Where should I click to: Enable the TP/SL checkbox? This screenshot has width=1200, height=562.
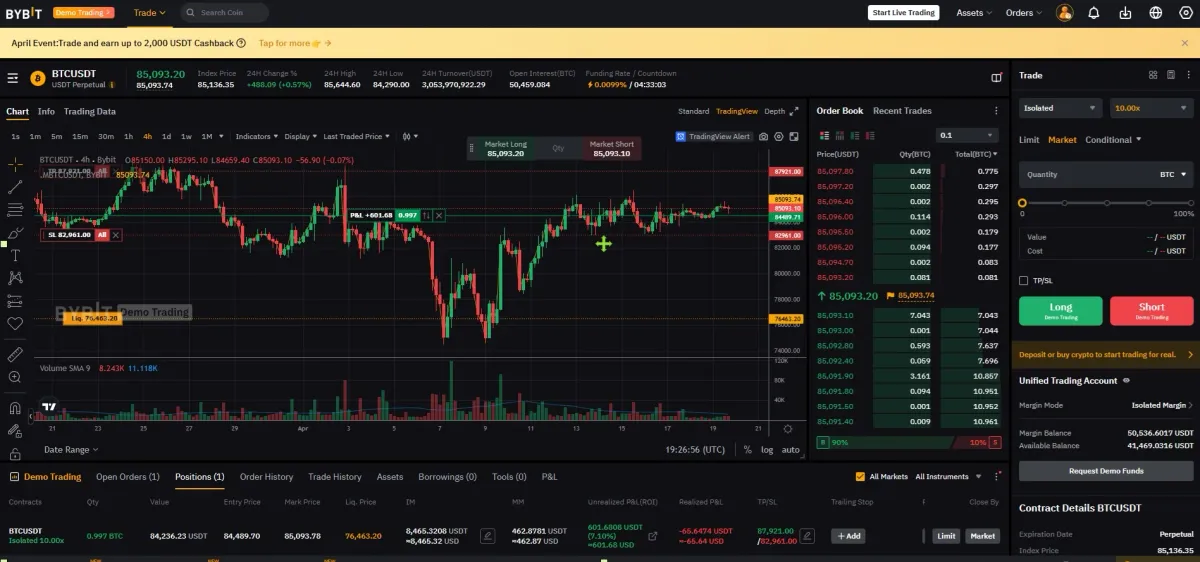click(x=1023, y=281)
